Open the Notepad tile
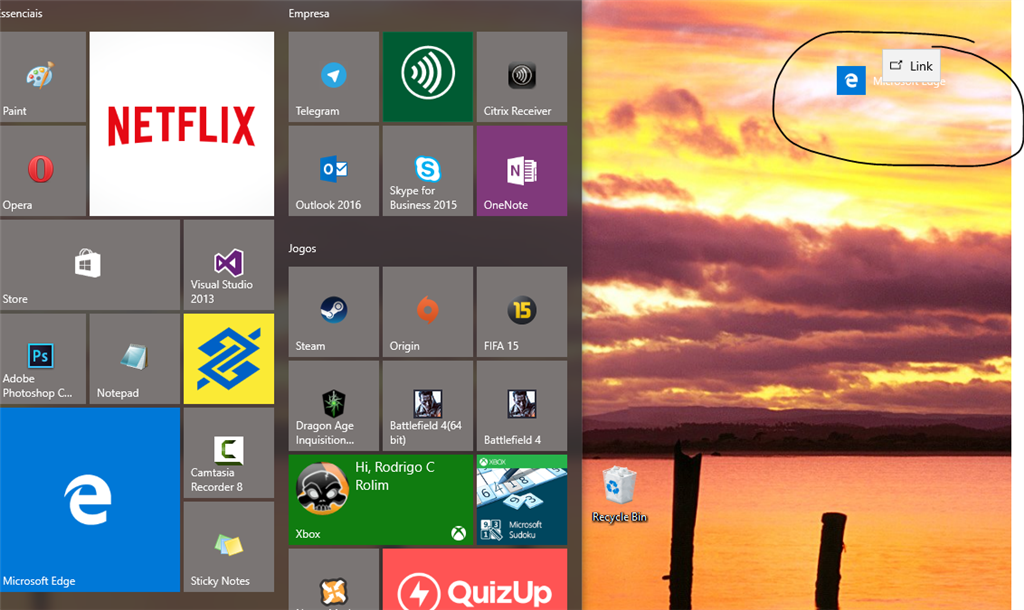The width and height of the screenshot is (1024, 610). point(135,359)
